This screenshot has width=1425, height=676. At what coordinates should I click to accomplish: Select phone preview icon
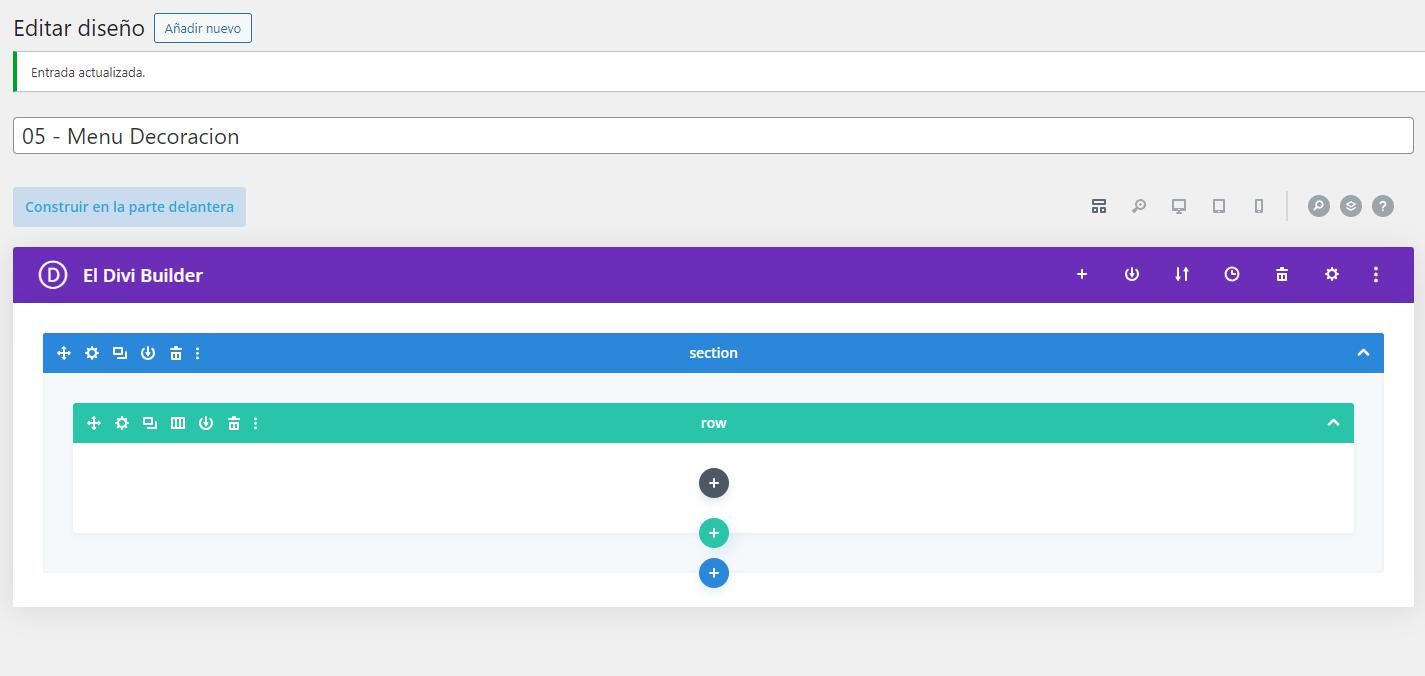[x=1259, y=206]
